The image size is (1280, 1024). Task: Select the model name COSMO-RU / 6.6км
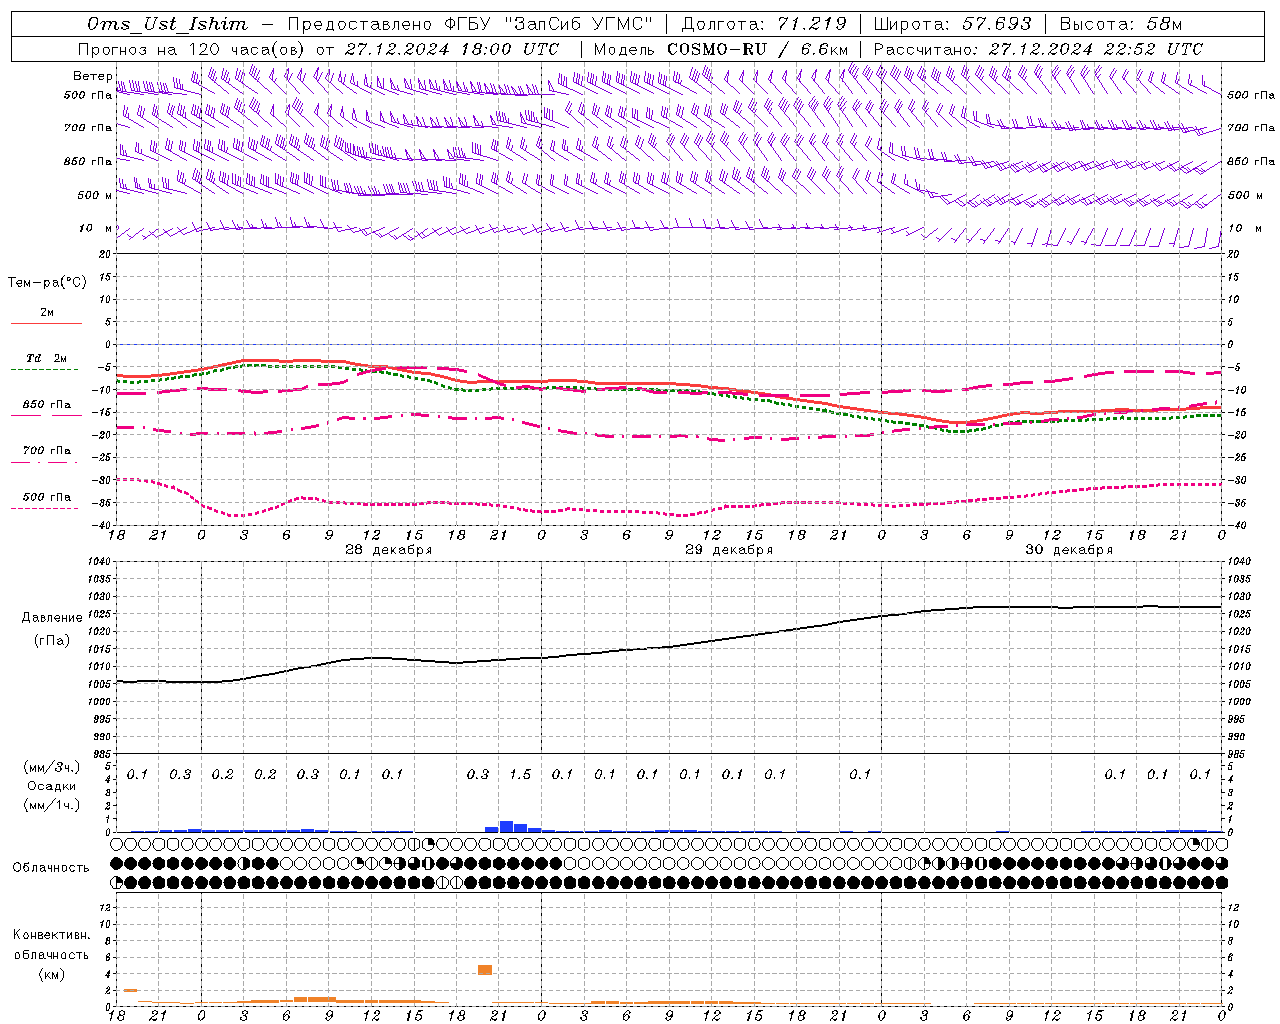click(x=757, y=49)
